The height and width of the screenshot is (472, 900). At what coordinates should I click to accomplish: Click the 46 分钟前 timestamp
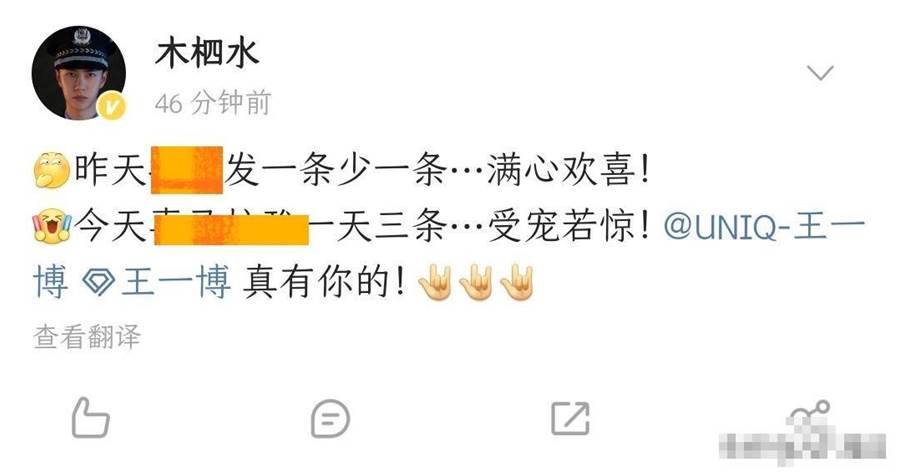213,103
